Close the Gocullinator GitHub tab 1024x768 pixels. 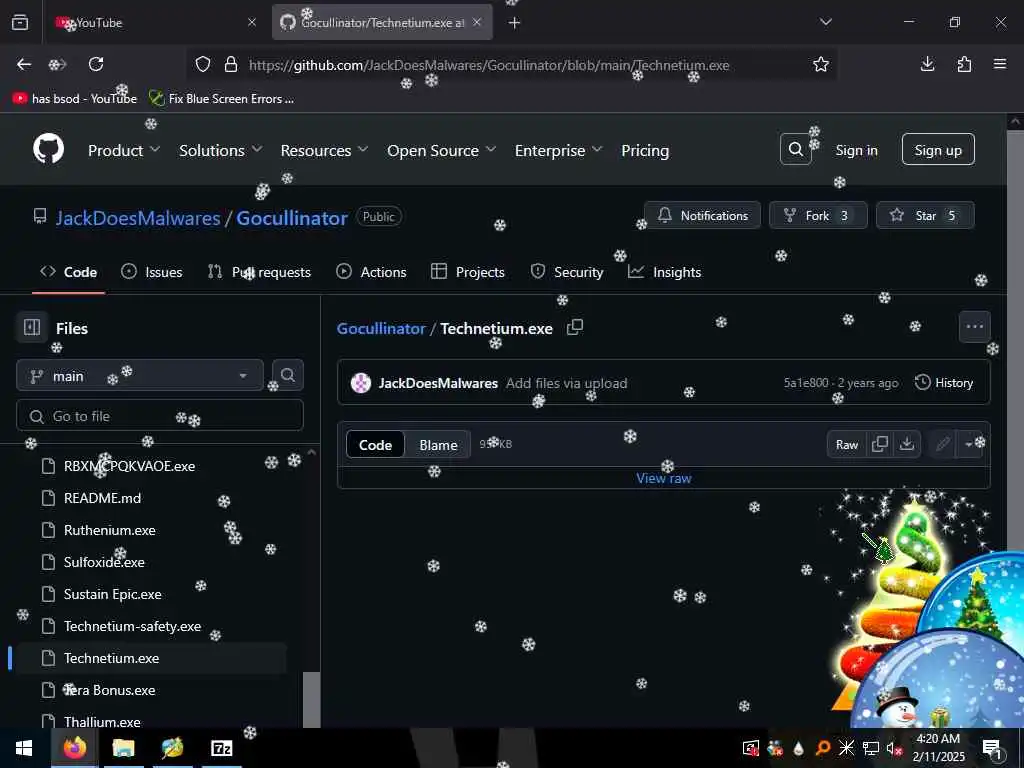pos(477,22)
